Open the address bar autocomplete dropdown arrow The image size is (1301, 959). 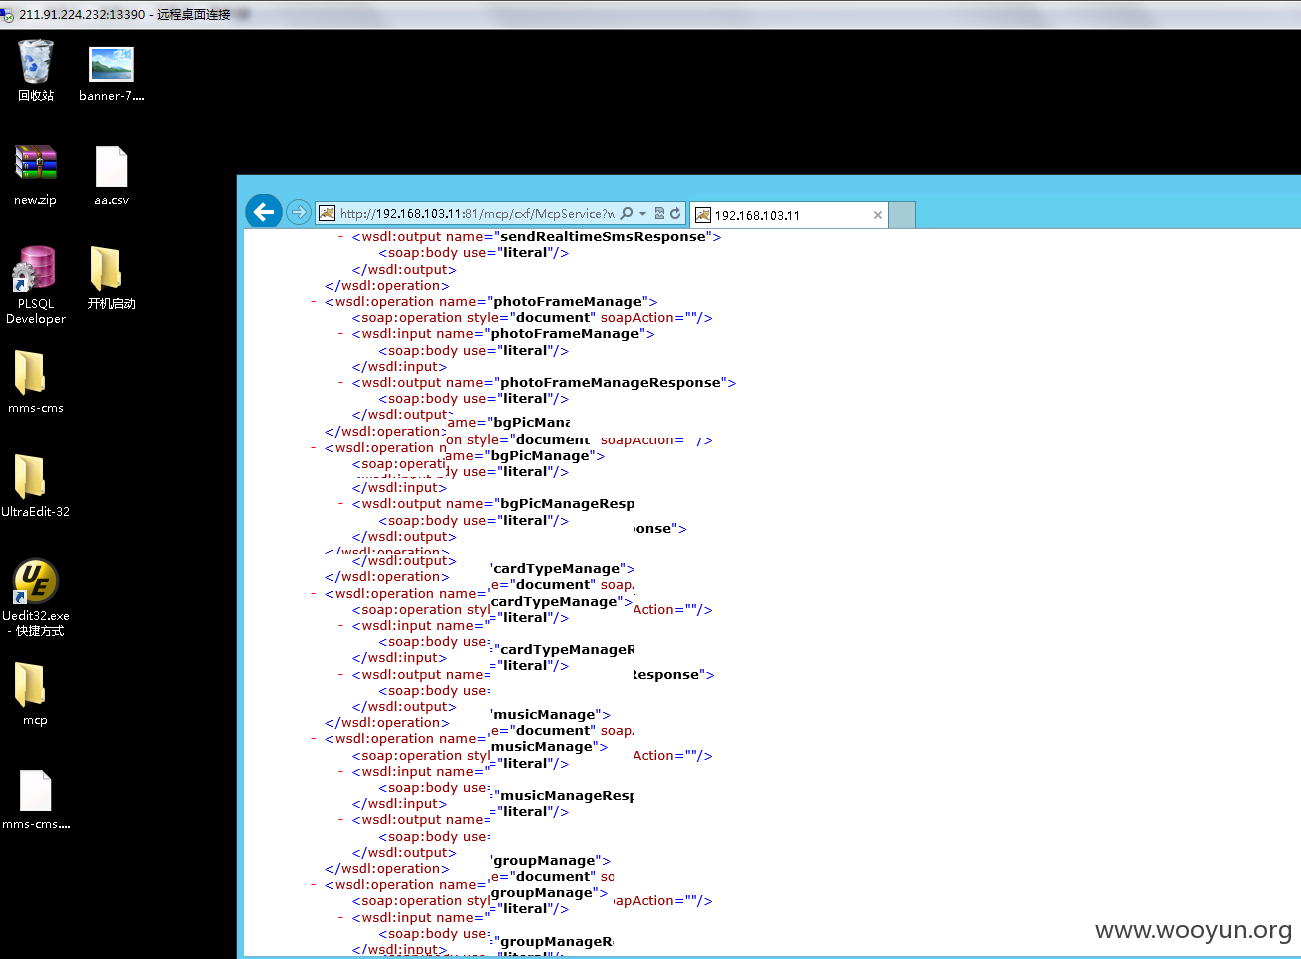(x=642, y=213)
